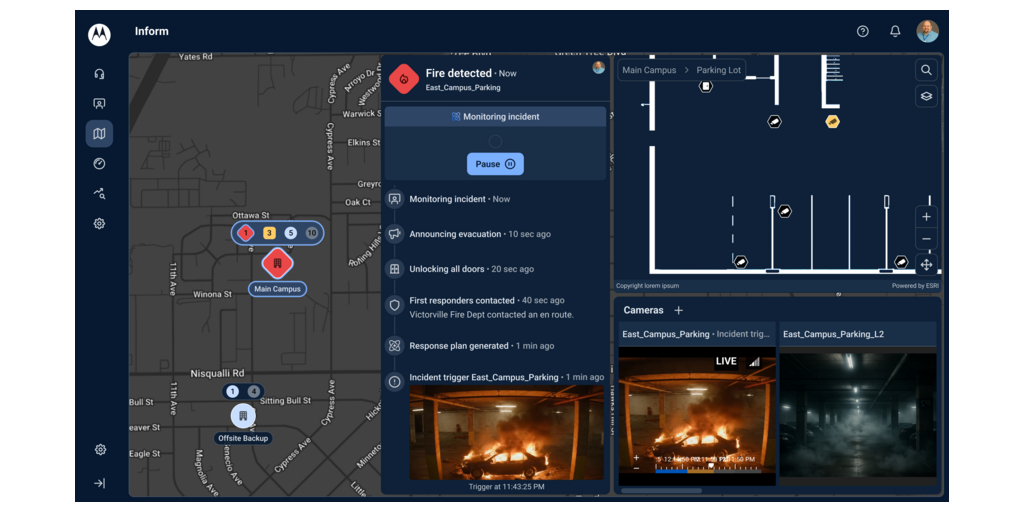Click the search icon on floor plan
This screenshot has height=512, width=1024.
(926, 70)
